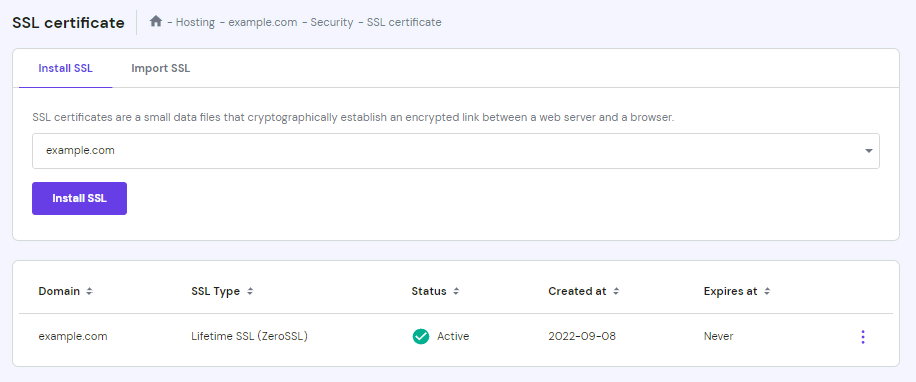Sort table by SSL Type arrows

pyautogui.click(x=250, y=291)
